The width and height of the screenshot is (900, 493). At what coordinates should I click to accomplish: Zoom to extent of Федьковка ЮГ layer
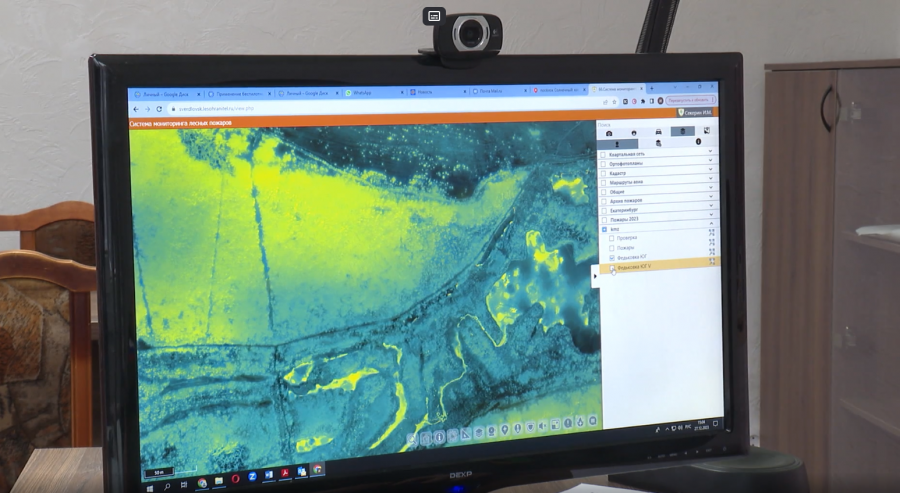(712, 257)
